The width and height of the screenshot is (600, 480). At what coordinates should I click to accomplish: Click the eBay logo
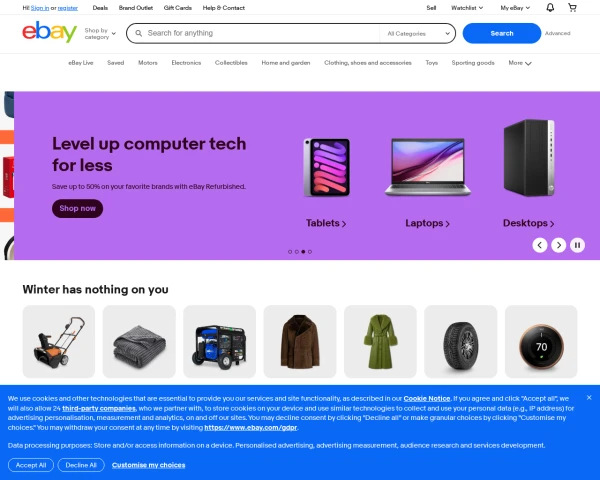(49, 32)
